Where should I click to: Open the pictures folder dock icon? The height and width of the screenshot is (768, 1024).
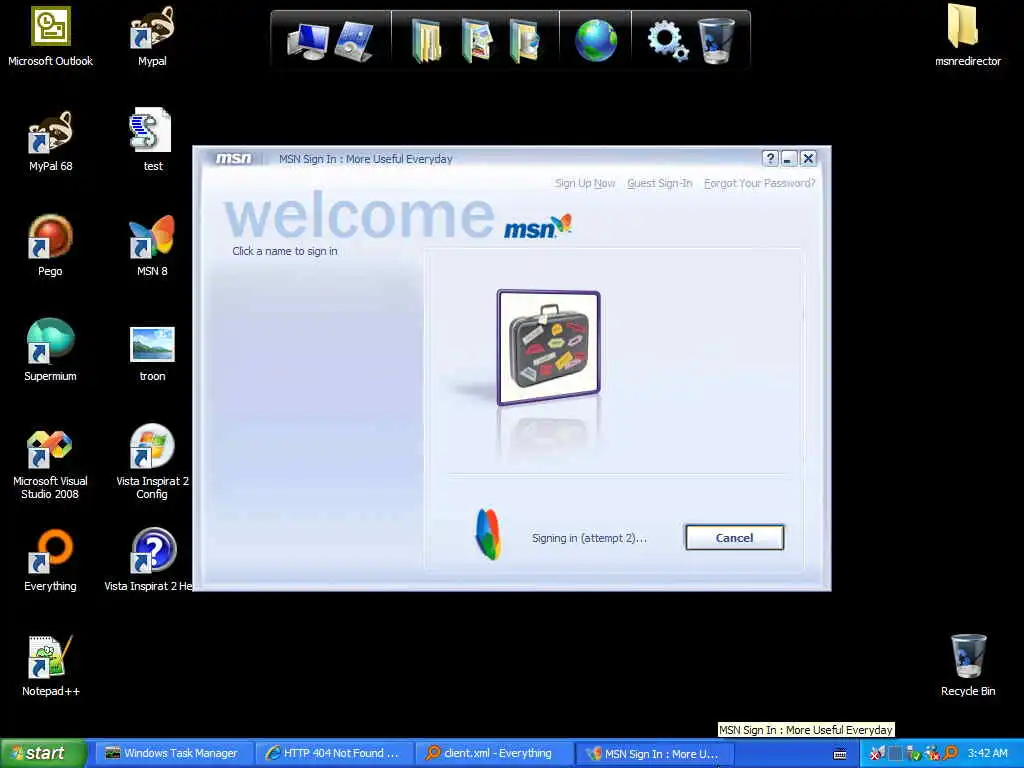tap(476, 40)
